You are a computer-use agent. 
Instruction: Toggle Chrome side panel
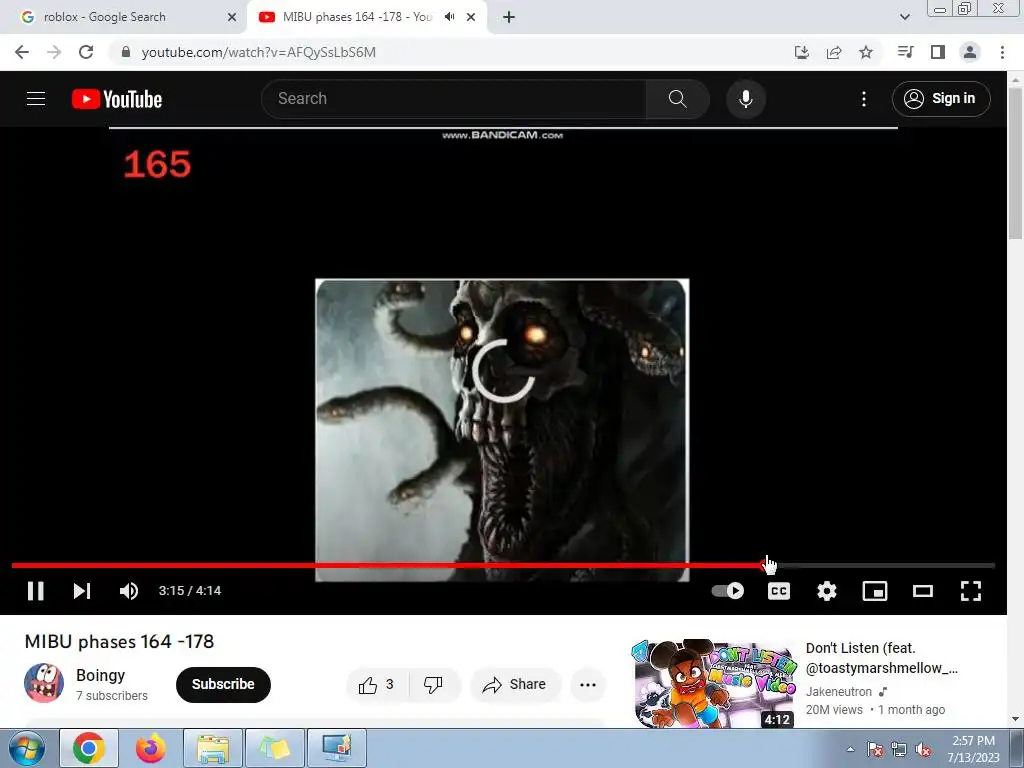(938, 52)
